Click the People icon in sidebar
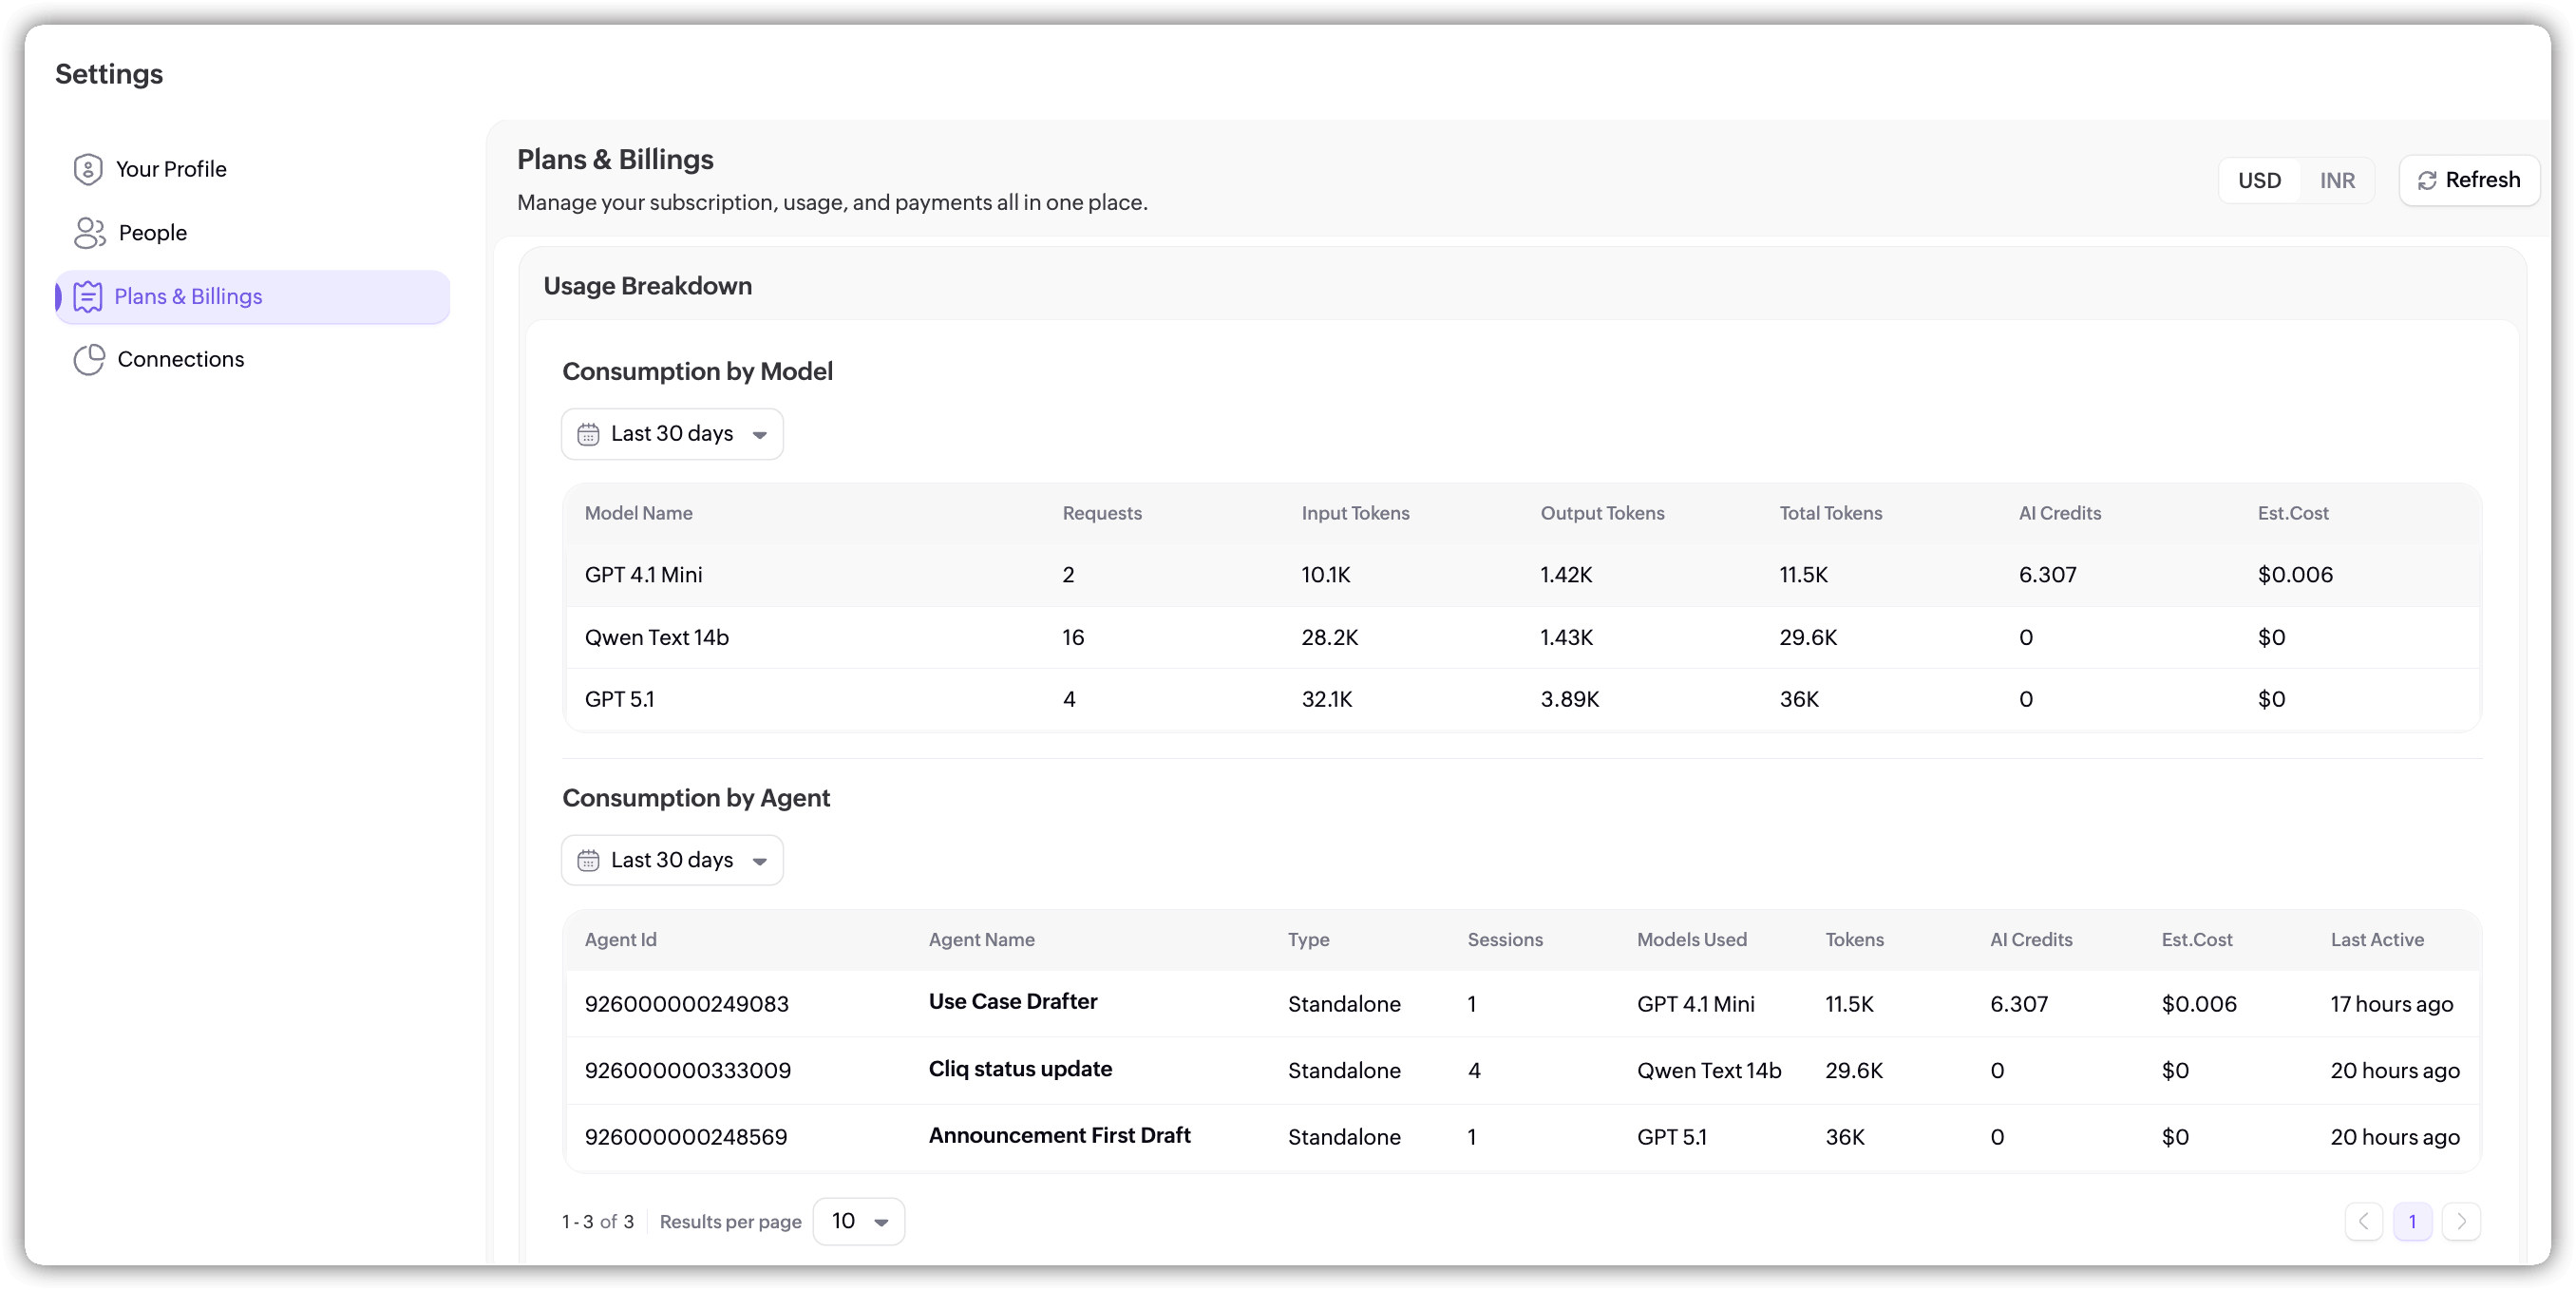The image size is (2576, 1290). point(89,233)
